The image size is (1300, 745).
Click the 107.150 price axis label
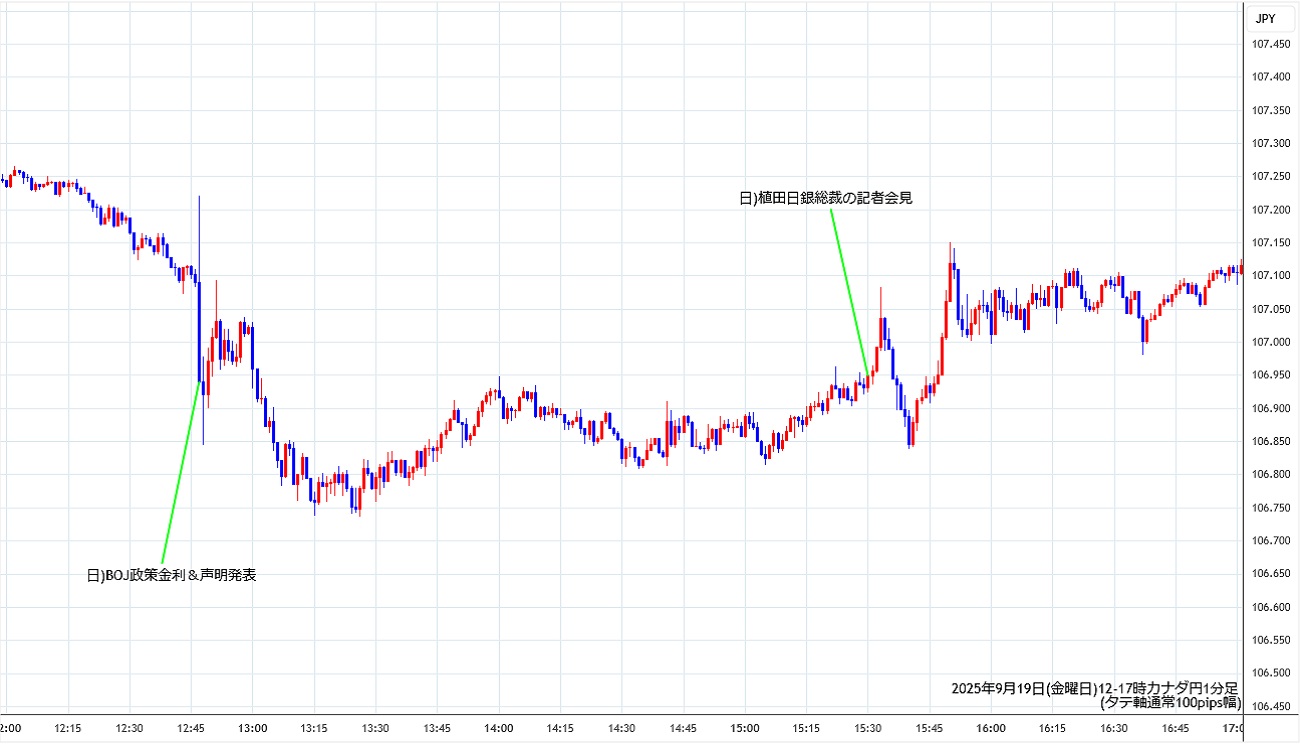point(1271,242)
